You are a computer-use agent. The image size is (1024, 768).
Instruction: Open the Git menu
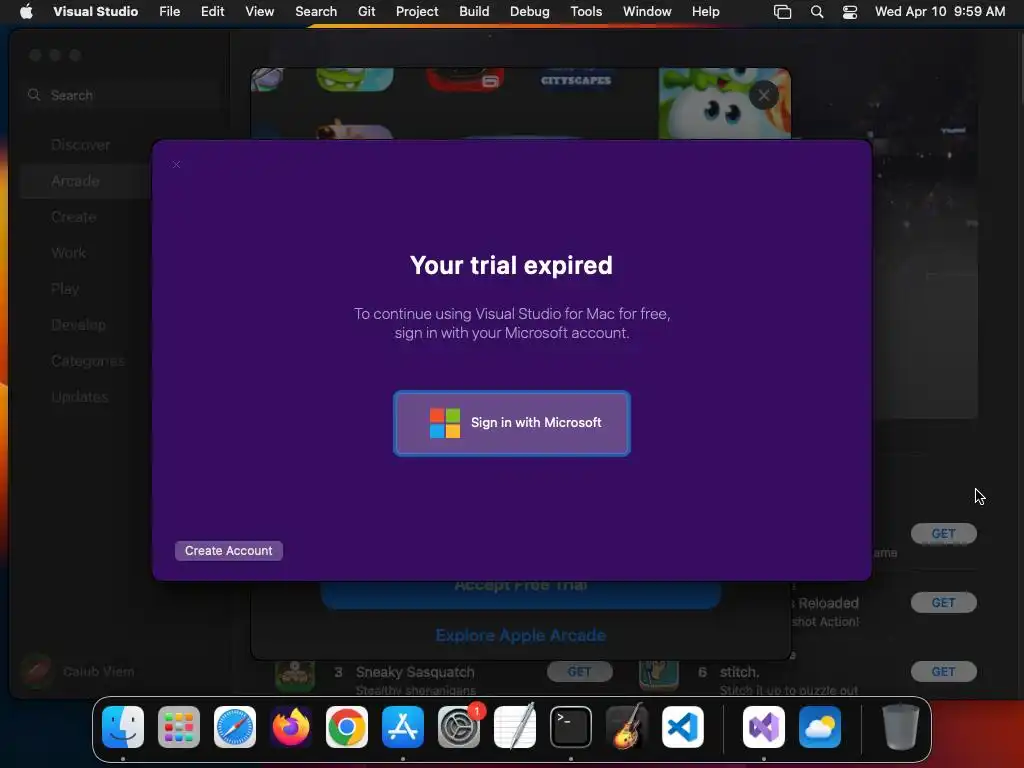click(x=366, y=11)
